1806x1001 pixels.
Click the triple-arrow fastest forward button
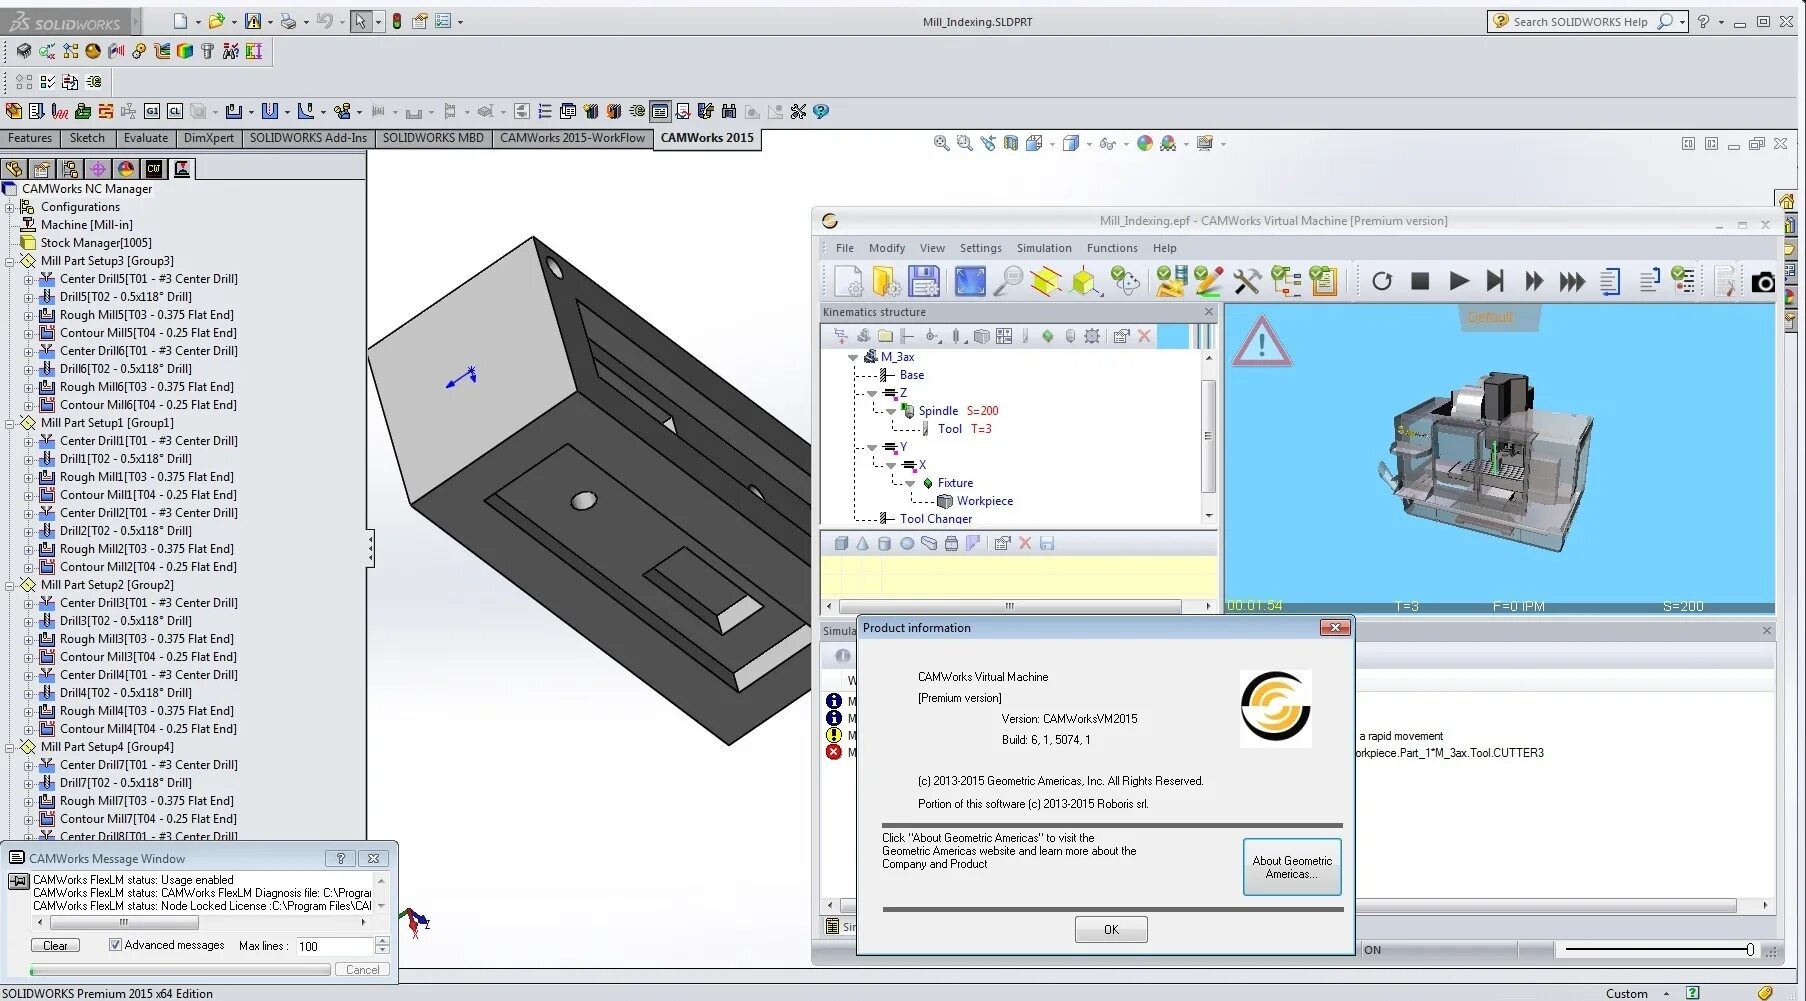(1572, 281)
